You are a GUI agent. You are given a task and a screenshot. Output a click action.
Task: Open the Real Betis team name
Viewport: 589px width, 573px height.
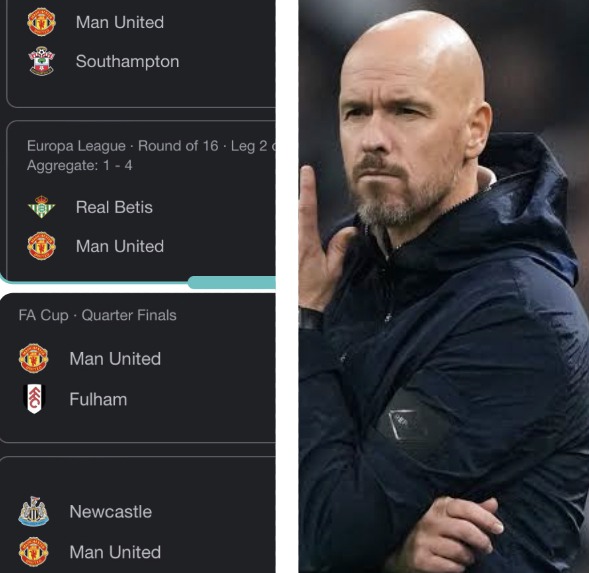coord(114,207)
